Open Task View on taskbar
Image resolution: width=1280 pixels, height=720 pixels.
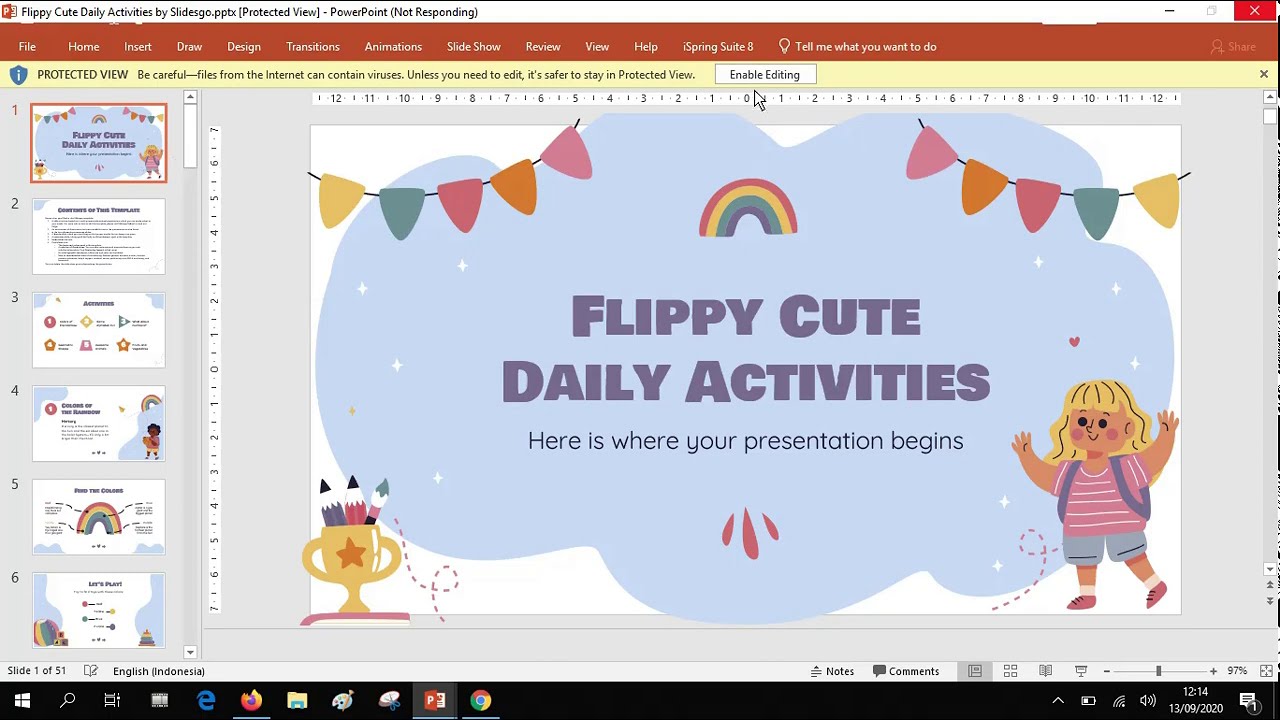[x=112, y=701]
